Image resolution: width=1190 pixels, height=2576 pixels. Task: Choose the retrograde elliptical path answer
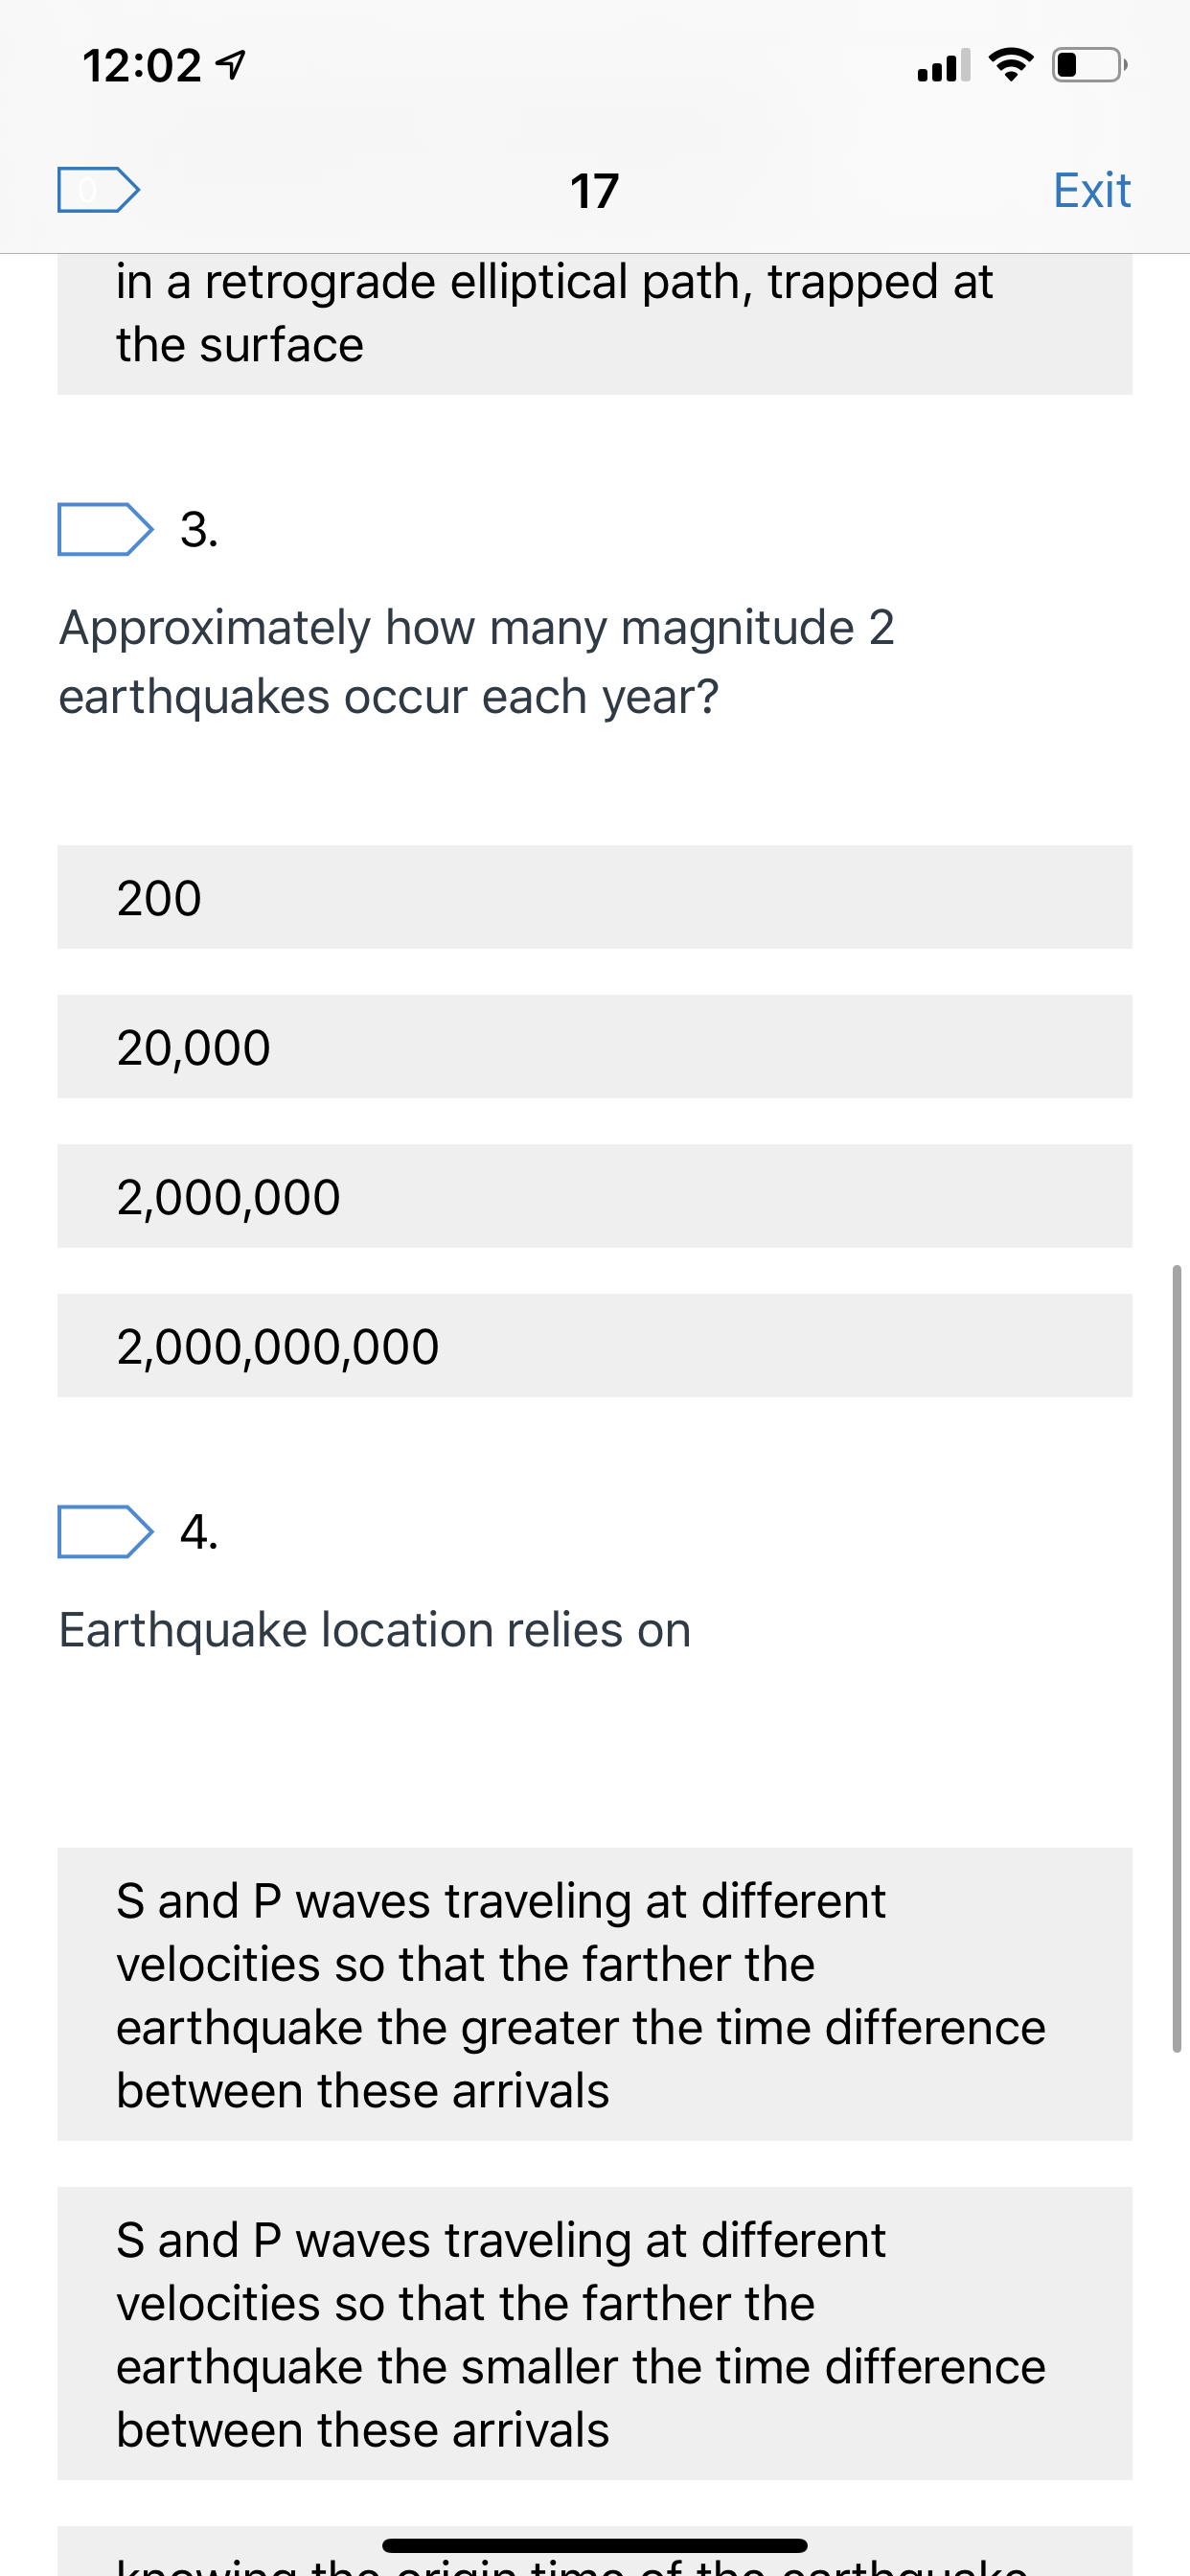tap(594, 323)
